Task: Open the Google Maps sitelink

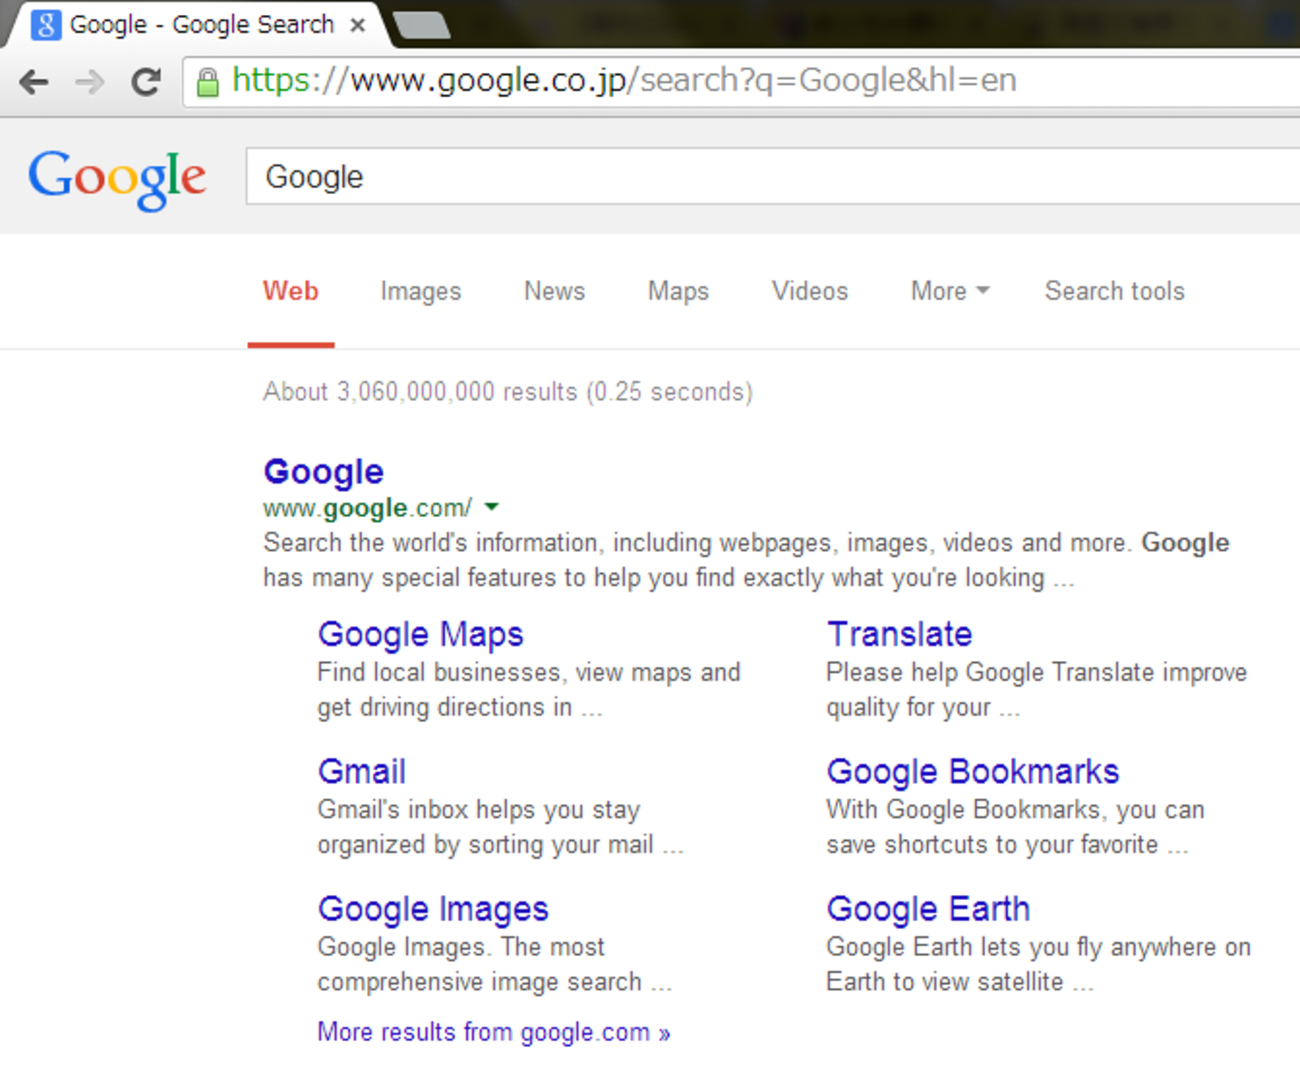Action: (x=421, y=634)
